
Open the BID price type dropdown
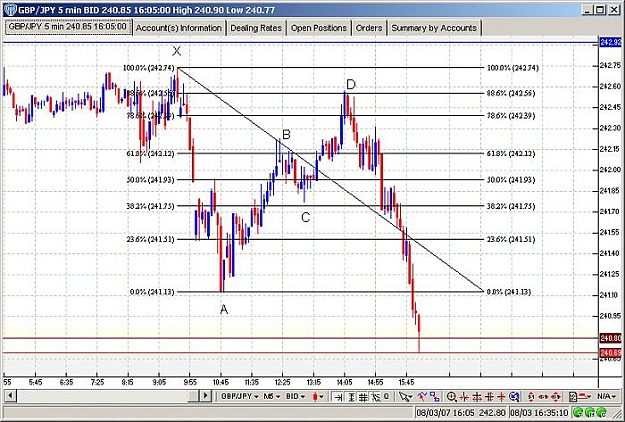pos(295,396)
